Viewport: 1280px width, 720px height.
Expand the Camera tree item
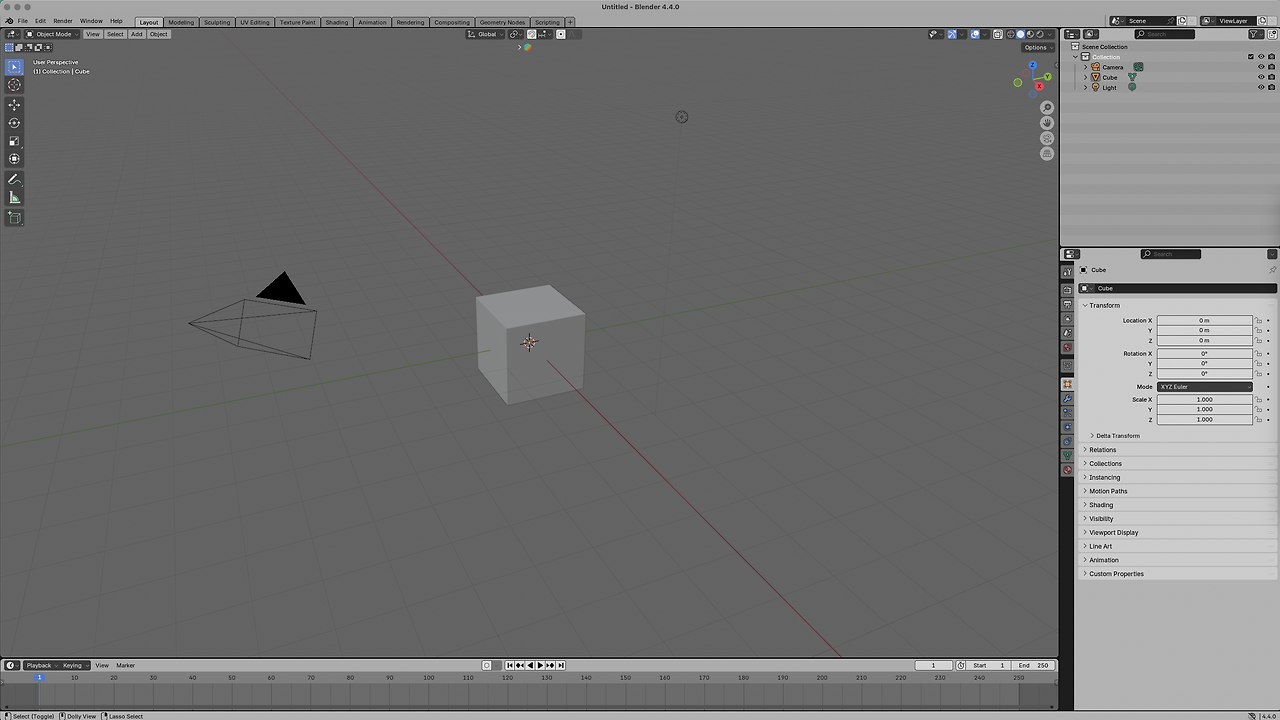point(1085,67)
